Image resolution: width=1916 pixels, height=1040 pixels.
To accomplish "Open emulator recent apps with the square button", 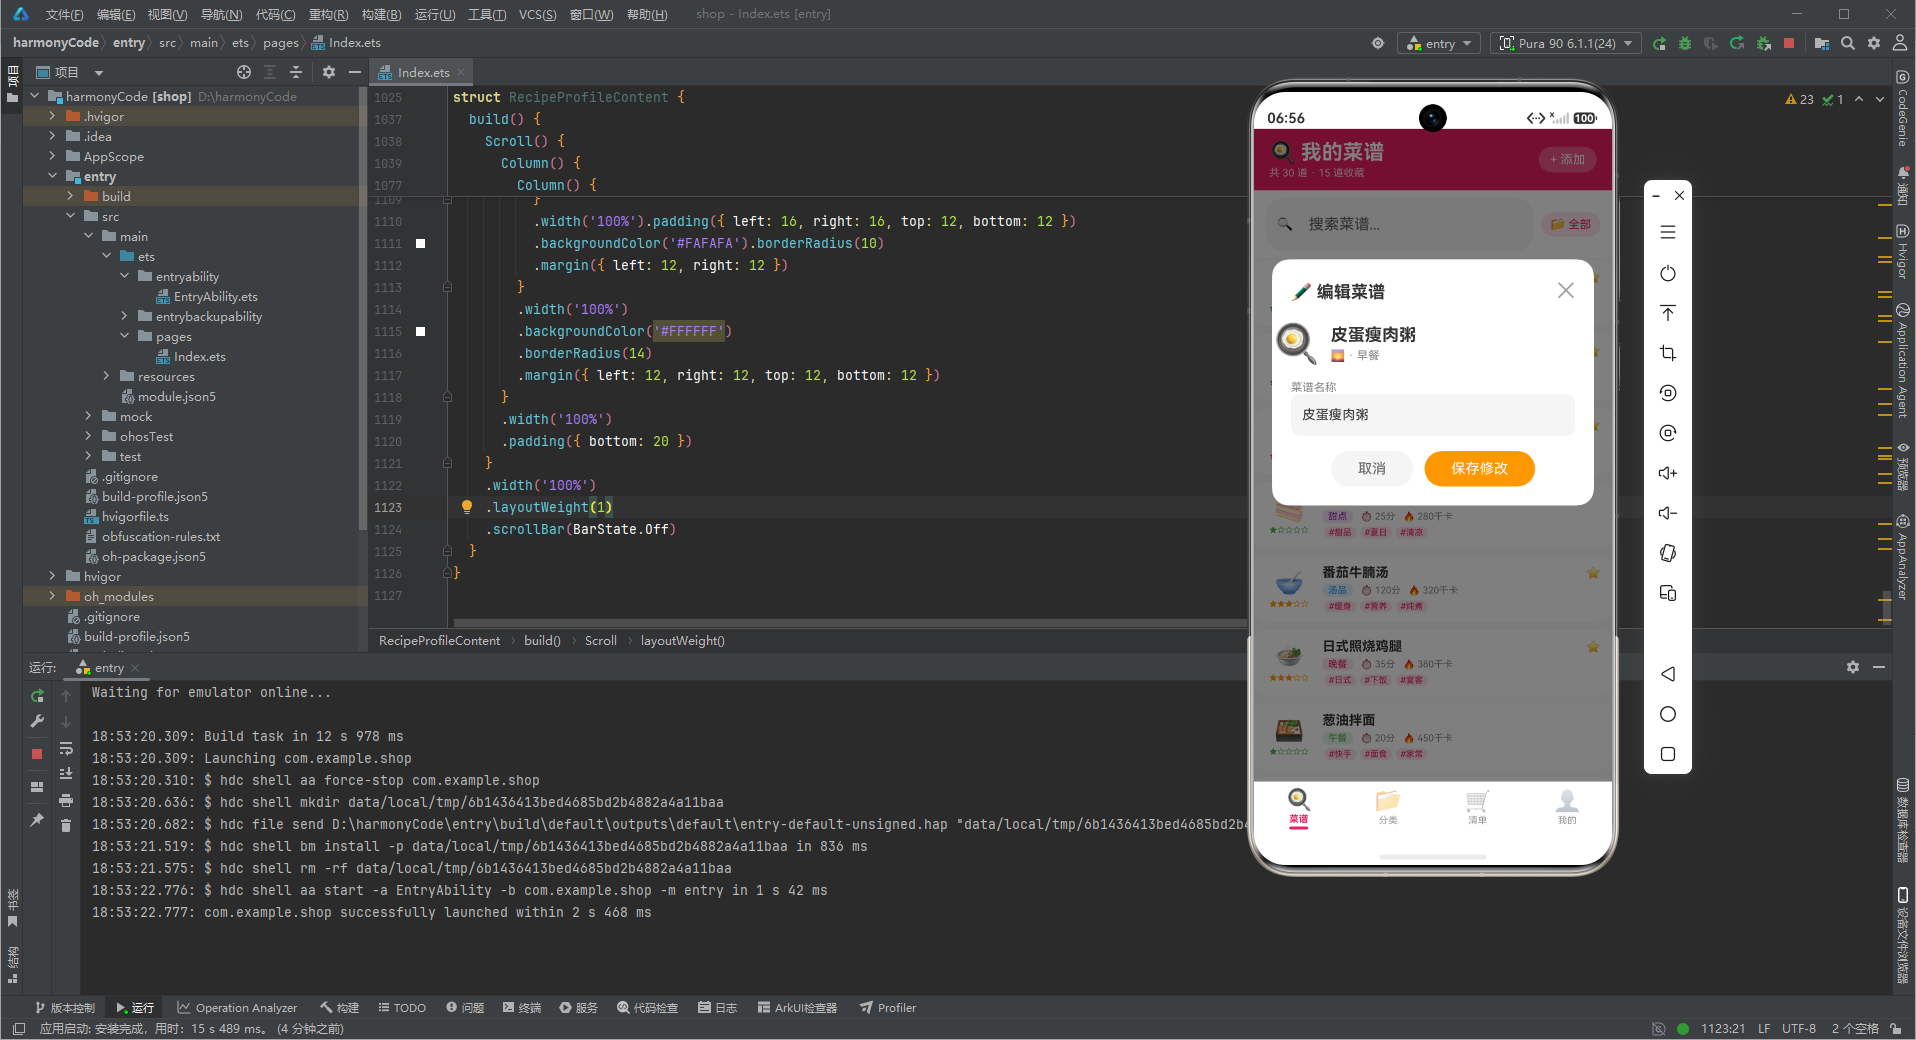I will pyautogui.click(x=1668, y=754).
